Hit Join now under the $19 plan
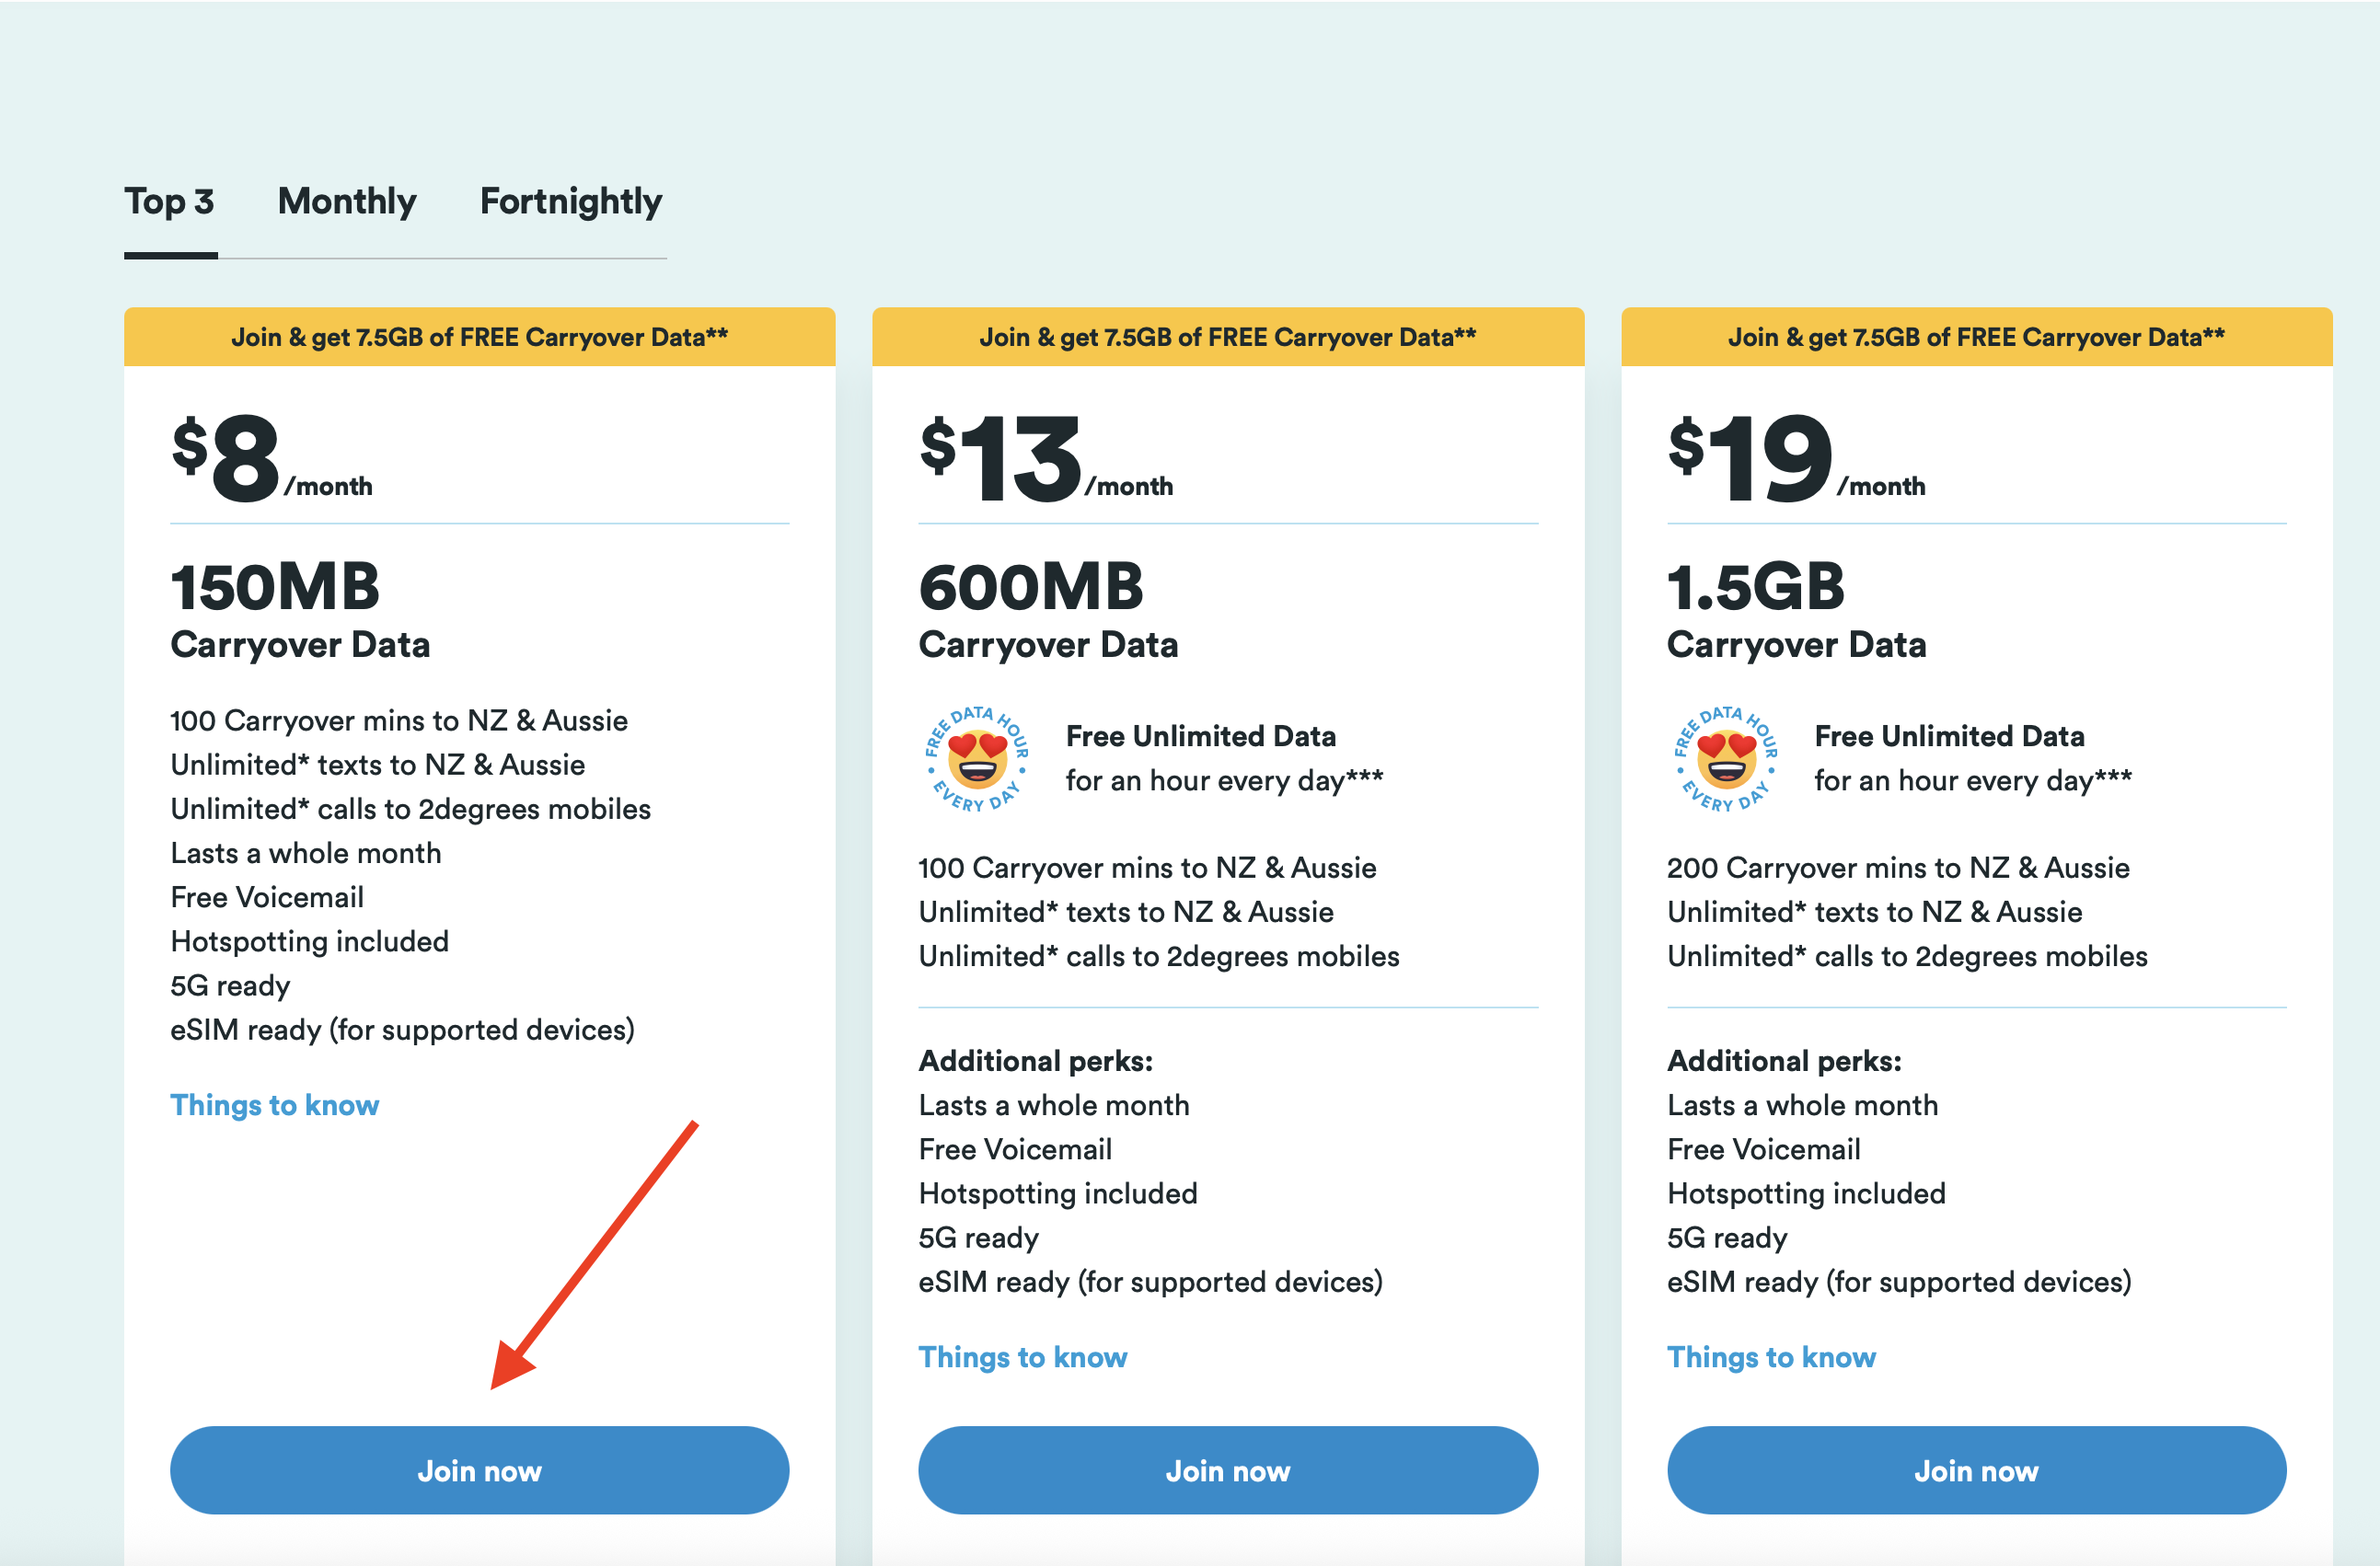The height and width of the screenshot is (1566, 2380). [x=1975, y=1470]
